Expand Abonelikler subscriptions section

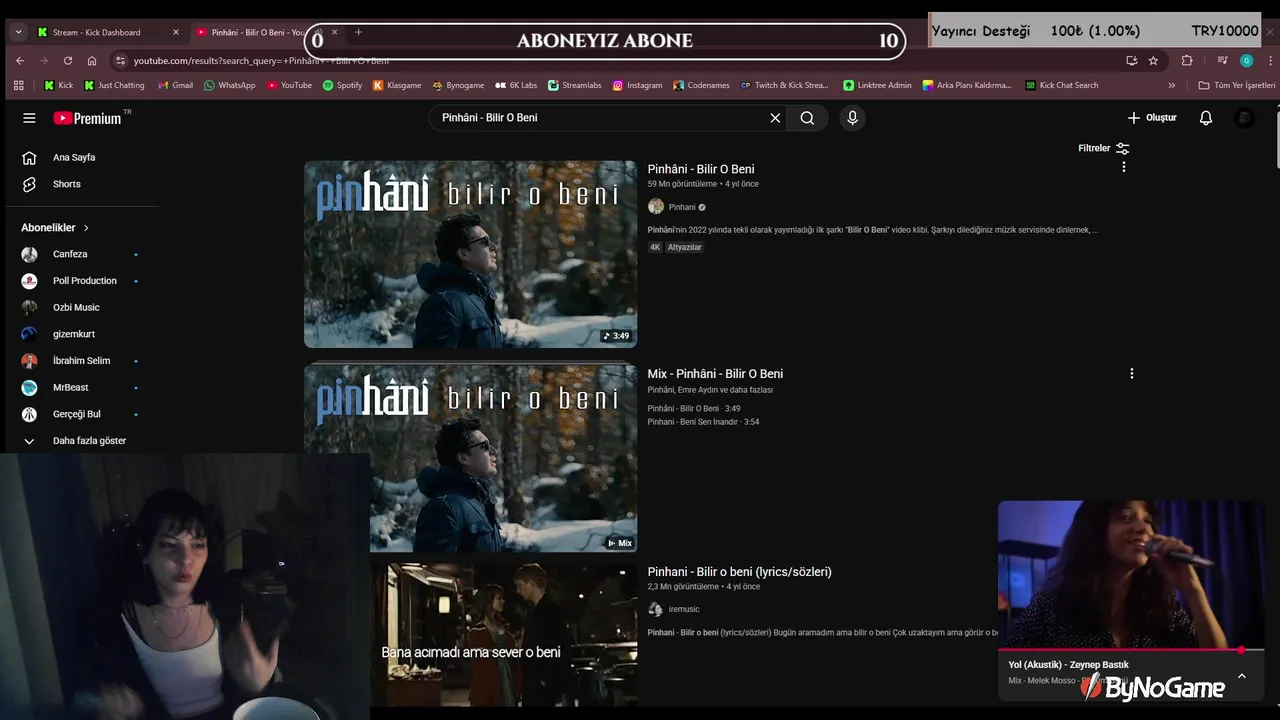coord(56,228)
